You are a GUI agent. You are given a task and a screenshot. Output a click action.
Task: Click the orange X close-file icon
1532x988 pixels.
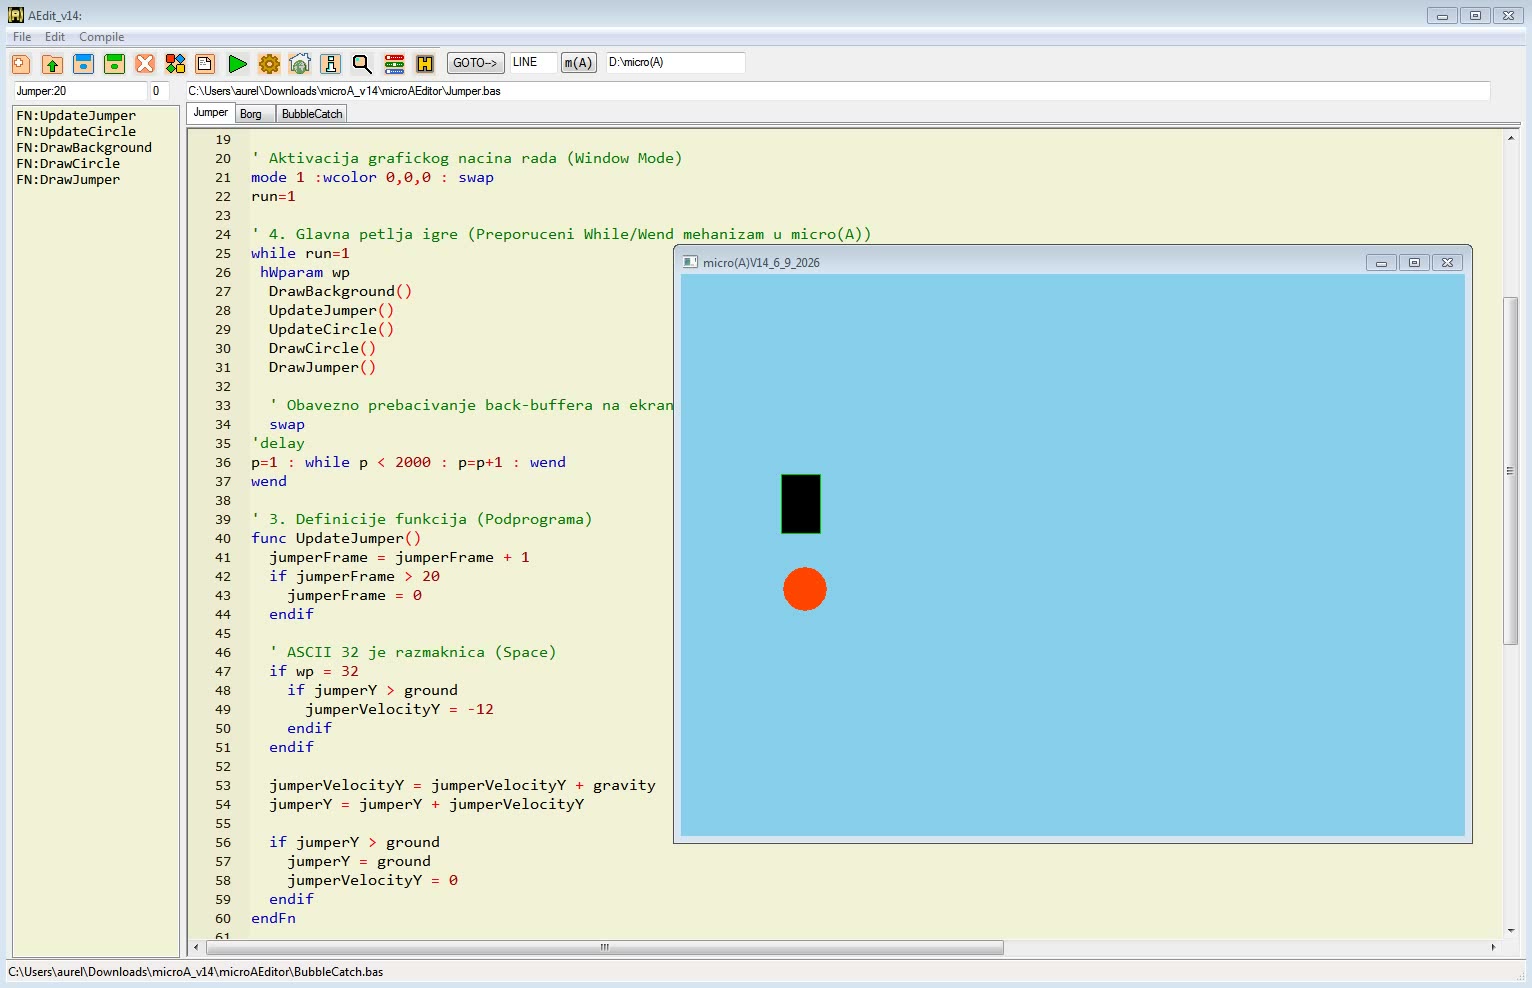click(145, 64)
